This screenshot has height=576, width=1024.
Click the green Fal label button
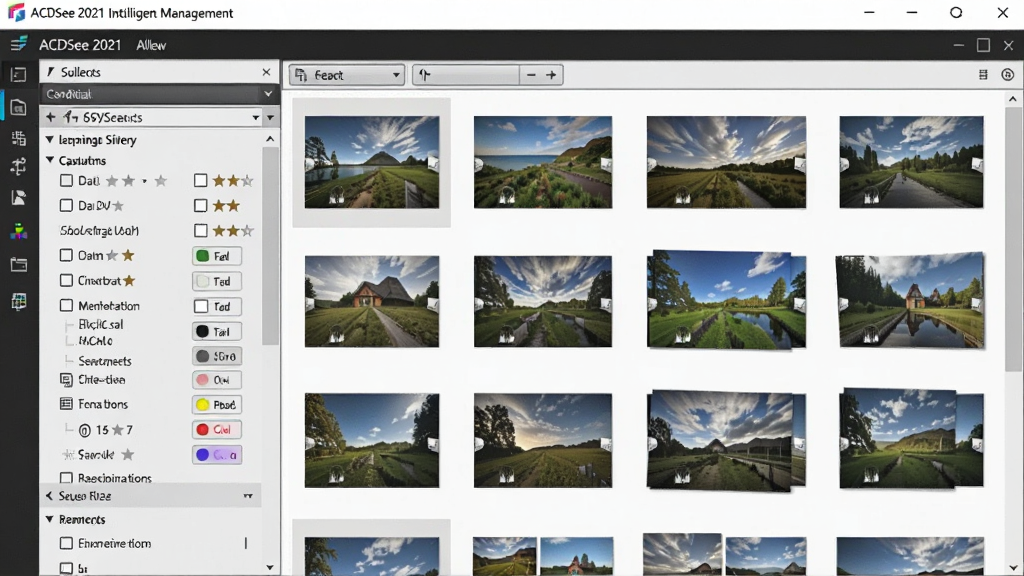click(217, 256)
